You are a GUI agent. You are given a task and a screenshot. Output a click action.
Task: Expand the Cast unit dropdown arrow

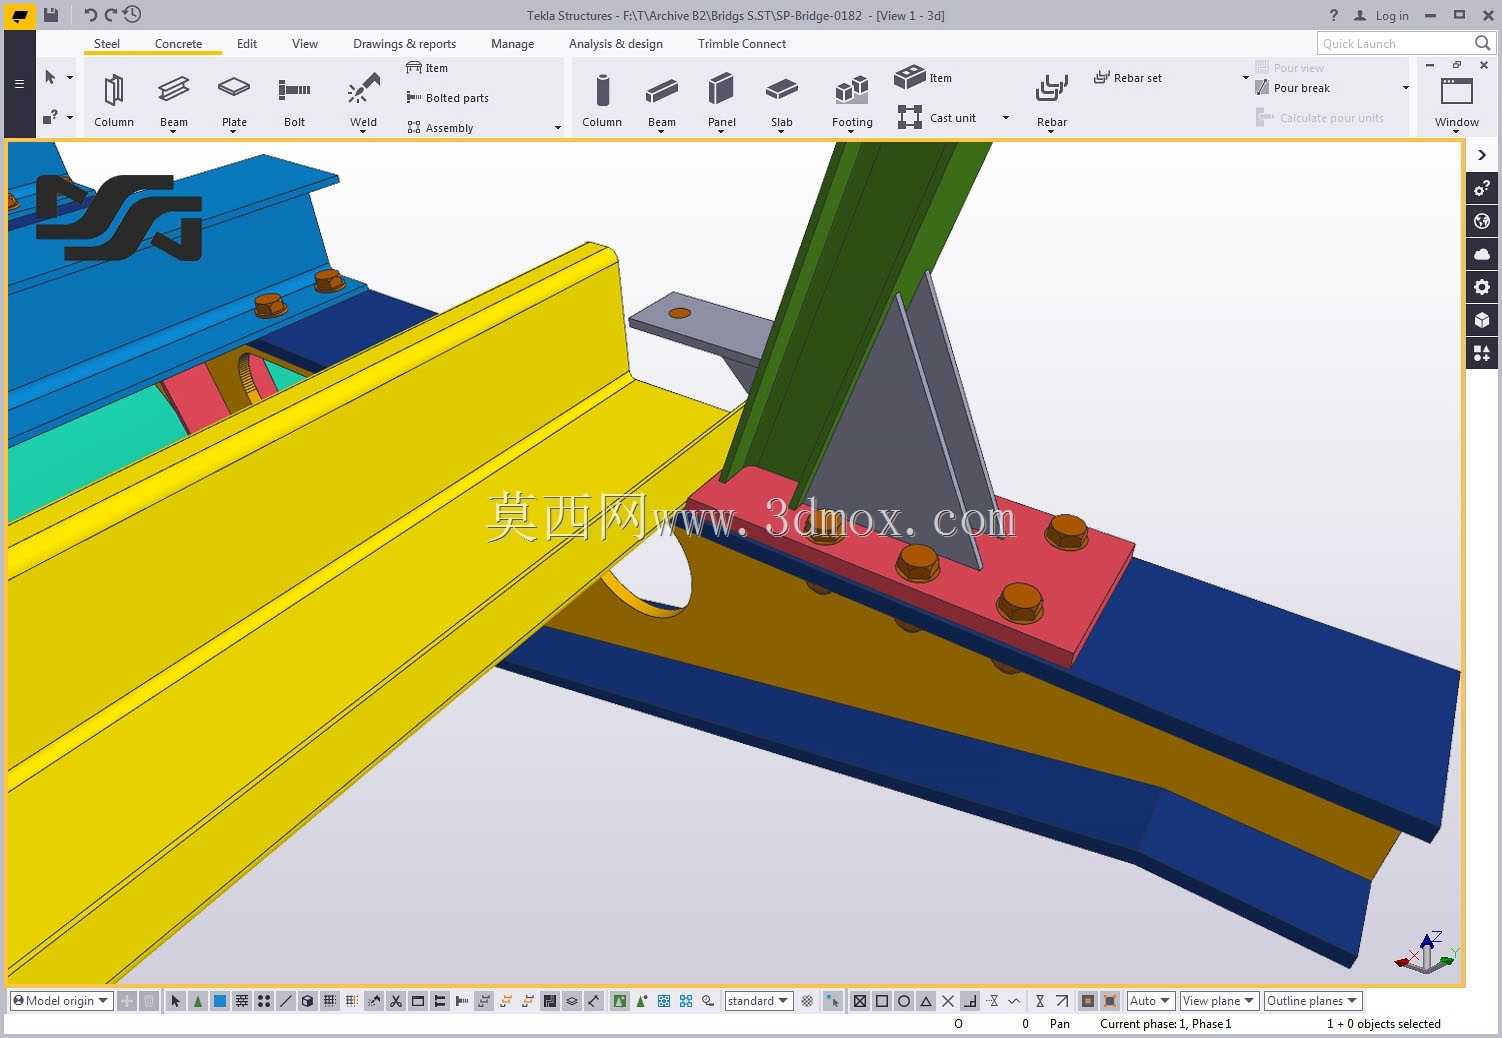pyautogui.click(x=1006, y=118)
